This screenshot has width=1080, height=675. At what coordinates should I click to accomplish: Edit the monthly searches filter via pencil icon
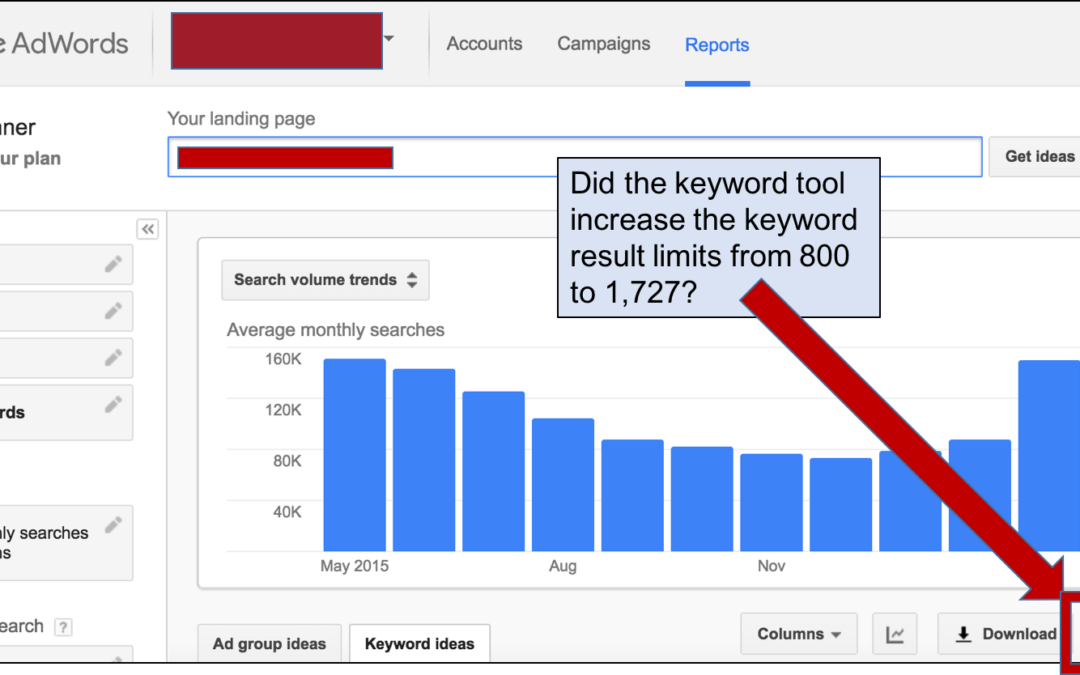pyautogui.click(x=114, y=524)
